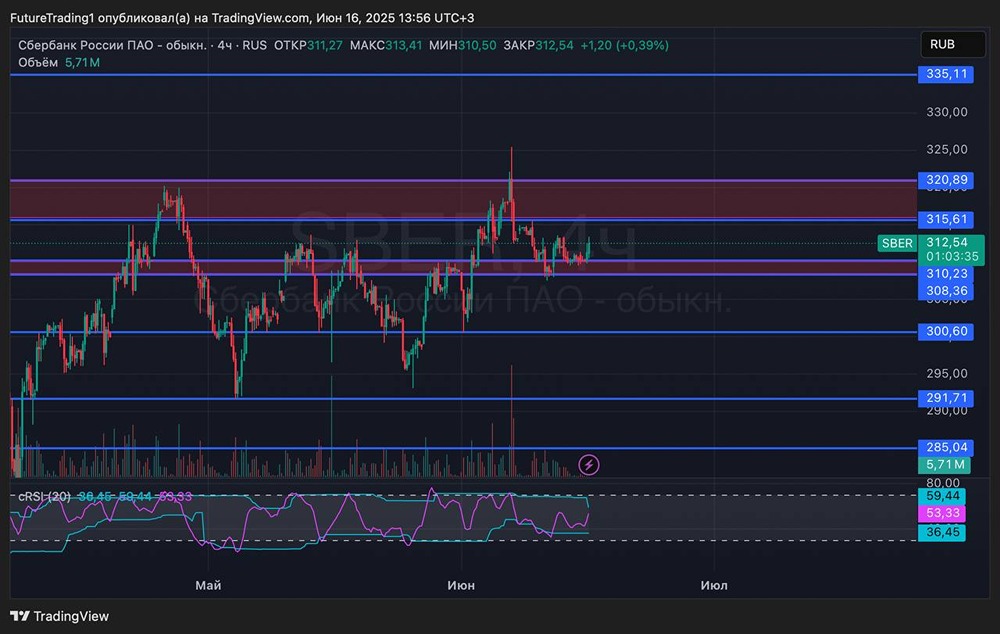Screen dimensions: 1000x634
Task: Click the 325,00 price axis tick
Action: (946, 150)
